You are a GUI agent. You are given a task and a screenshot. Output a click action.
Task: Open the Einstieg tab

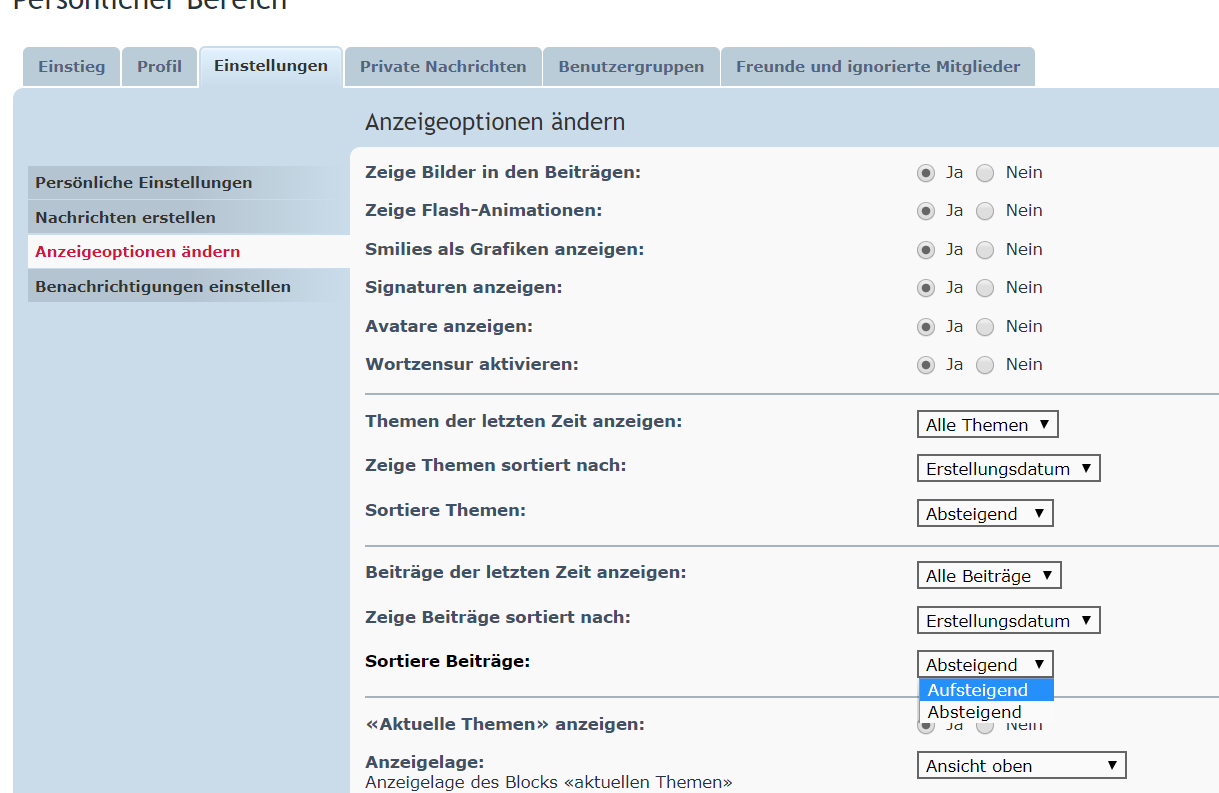(71, 67)
